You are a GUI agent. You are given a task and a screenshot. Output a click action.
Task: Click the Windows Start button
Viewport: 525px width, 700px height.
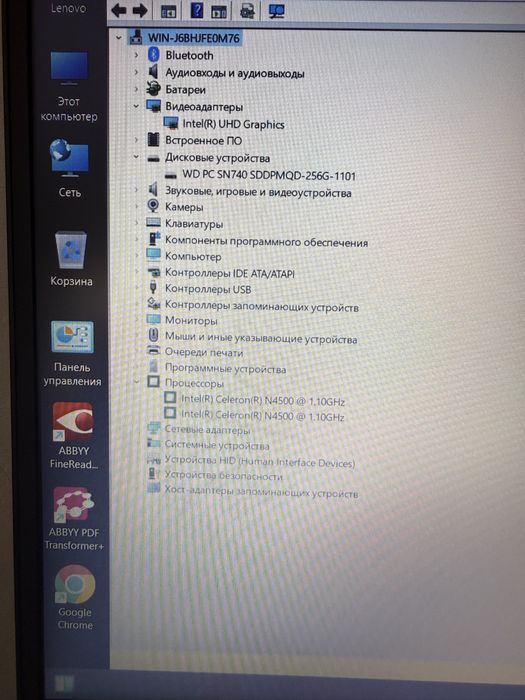click(x=63, y=683)
